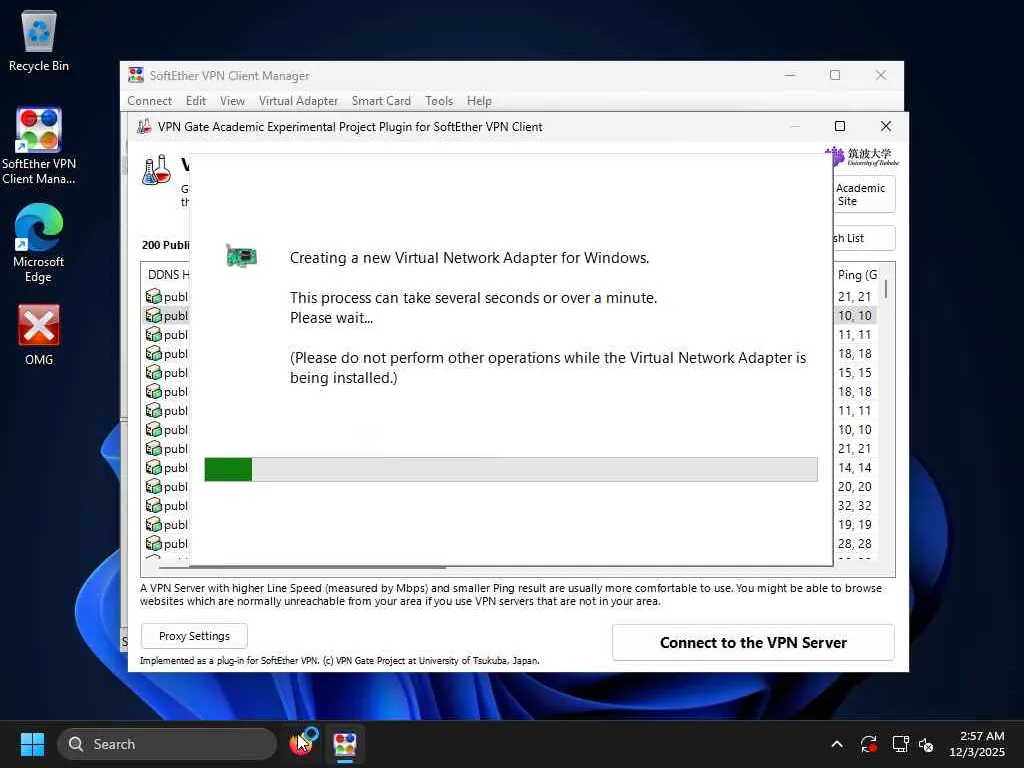Click the network adapter card icon

pyautogui.click(x=241, y=256)
